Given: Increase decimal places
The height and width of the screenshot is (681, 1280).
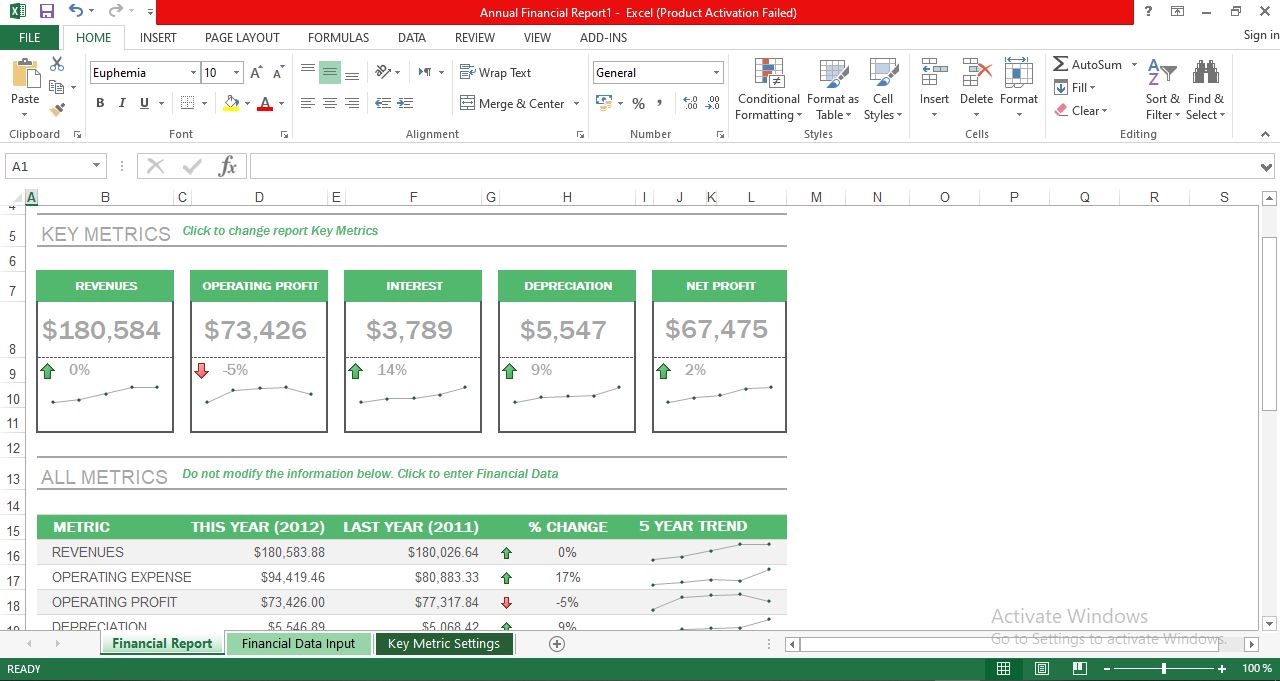Looking at the screenshot, I should click(690, 103).
